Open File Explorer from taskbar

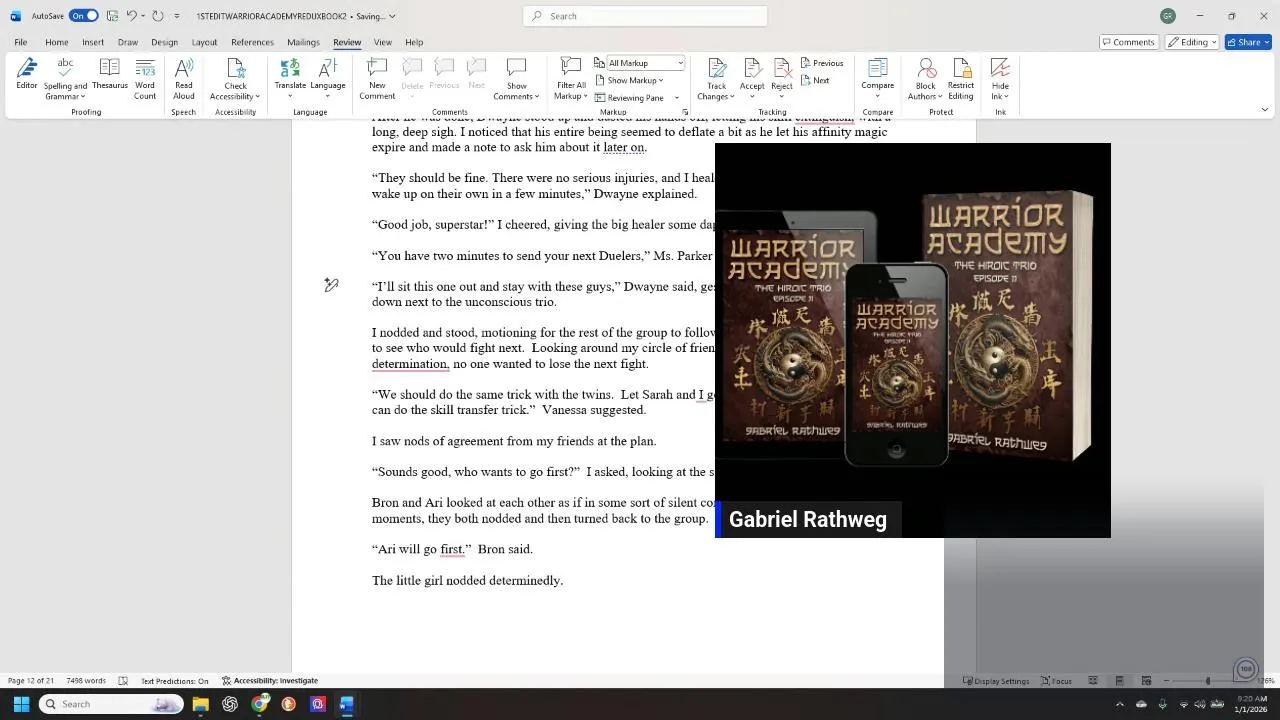click(x=200, y=704)
